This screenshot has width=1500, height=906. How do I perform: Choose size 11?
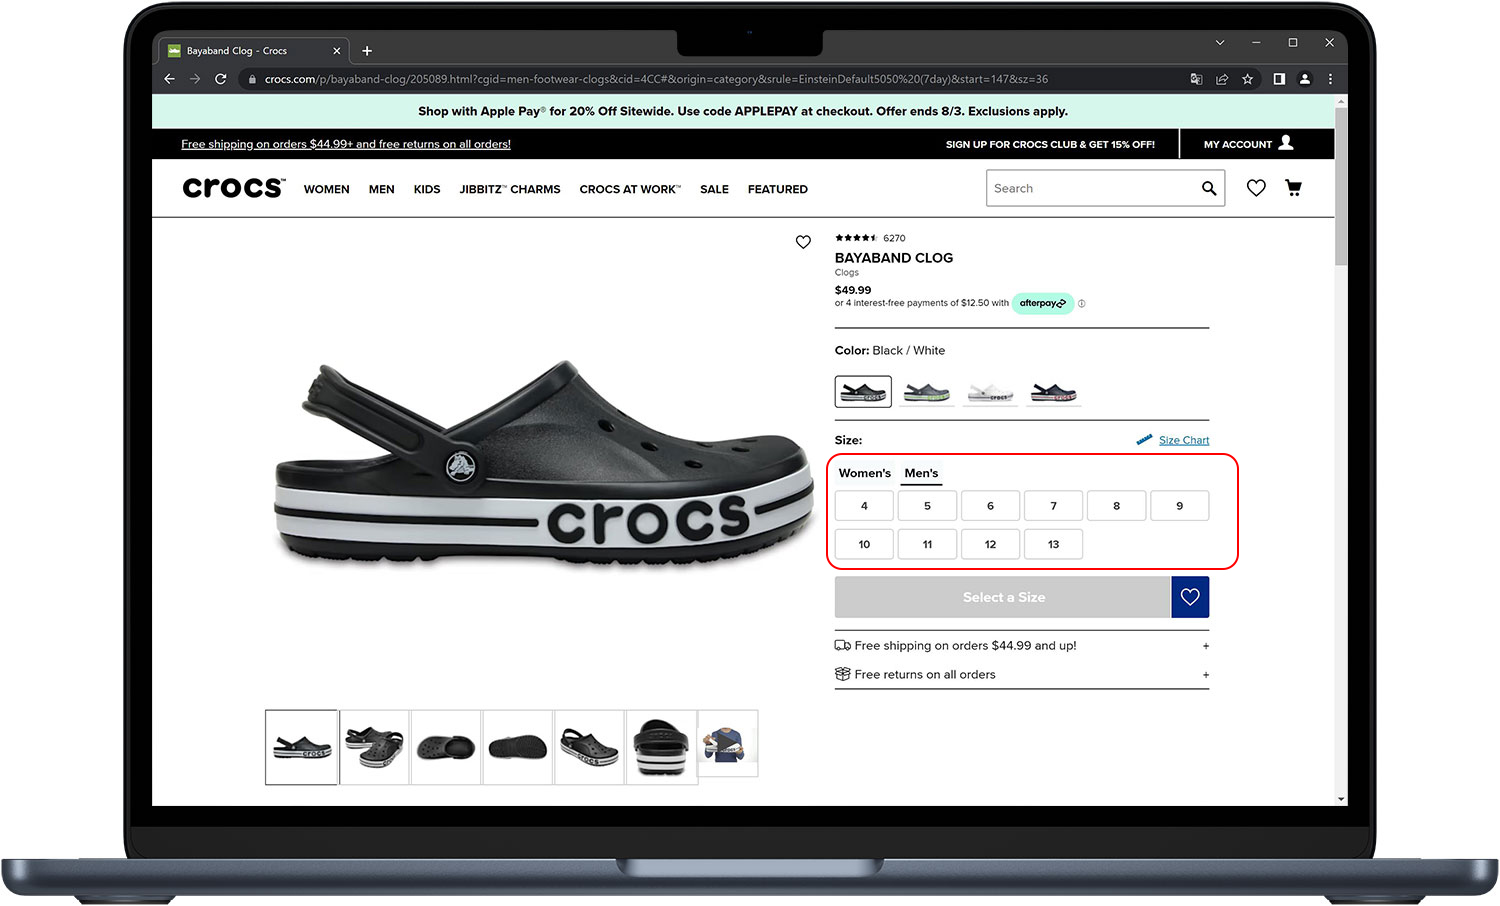(927, 544)
